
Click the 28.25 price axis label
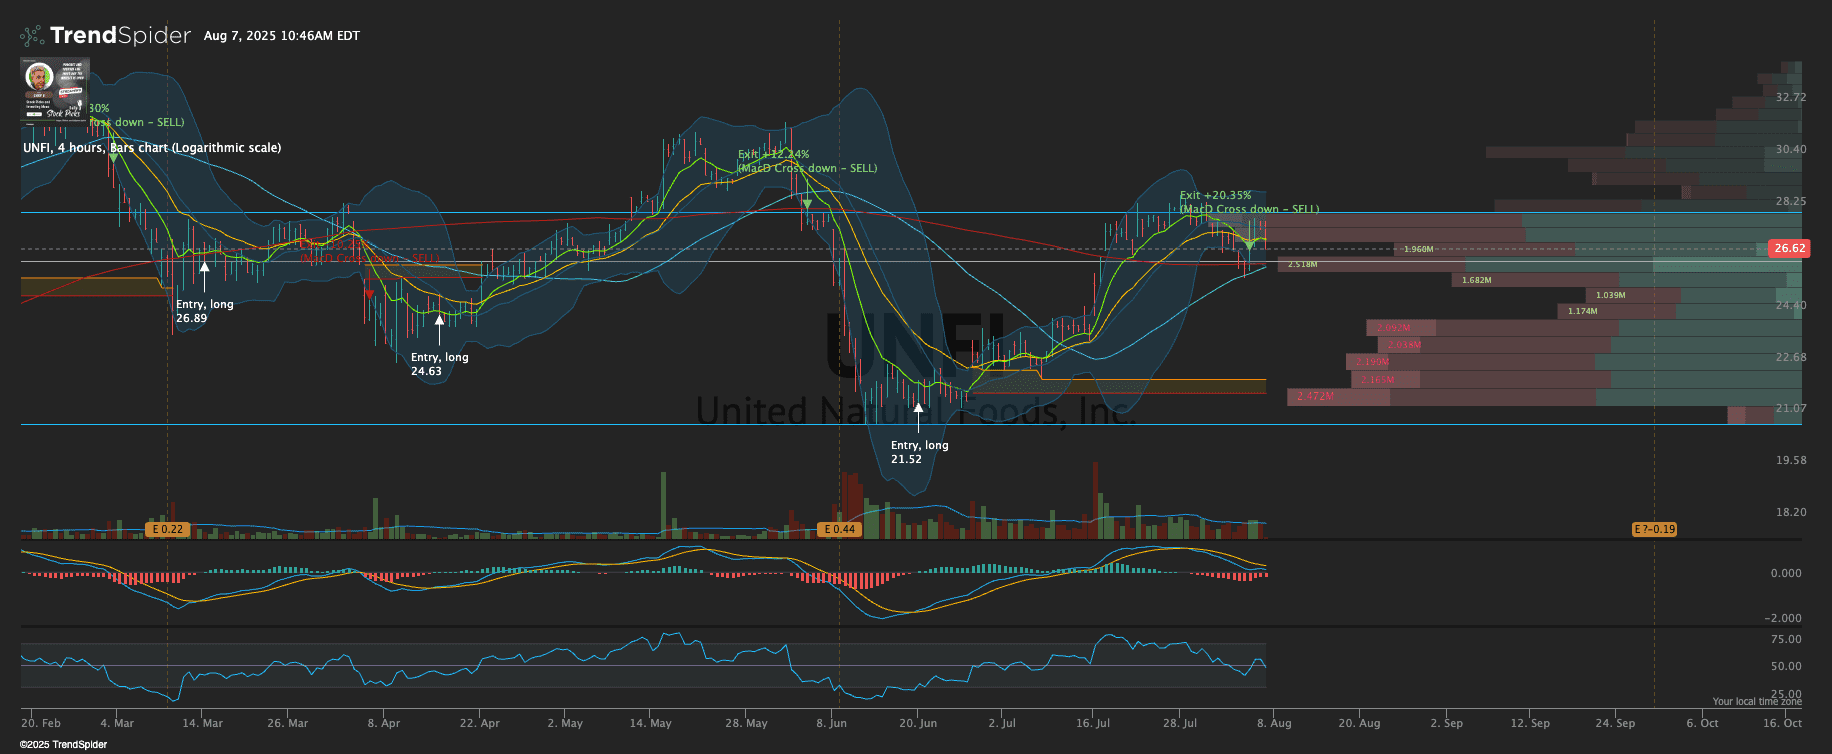(1791, 201)
